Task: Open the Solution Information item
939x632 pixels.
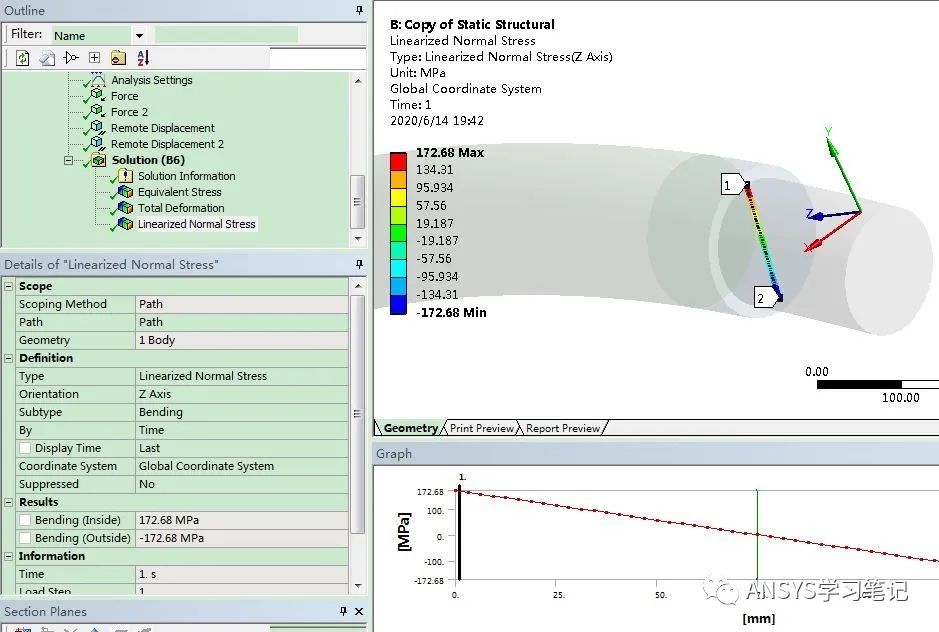Action: pos(186,176)
